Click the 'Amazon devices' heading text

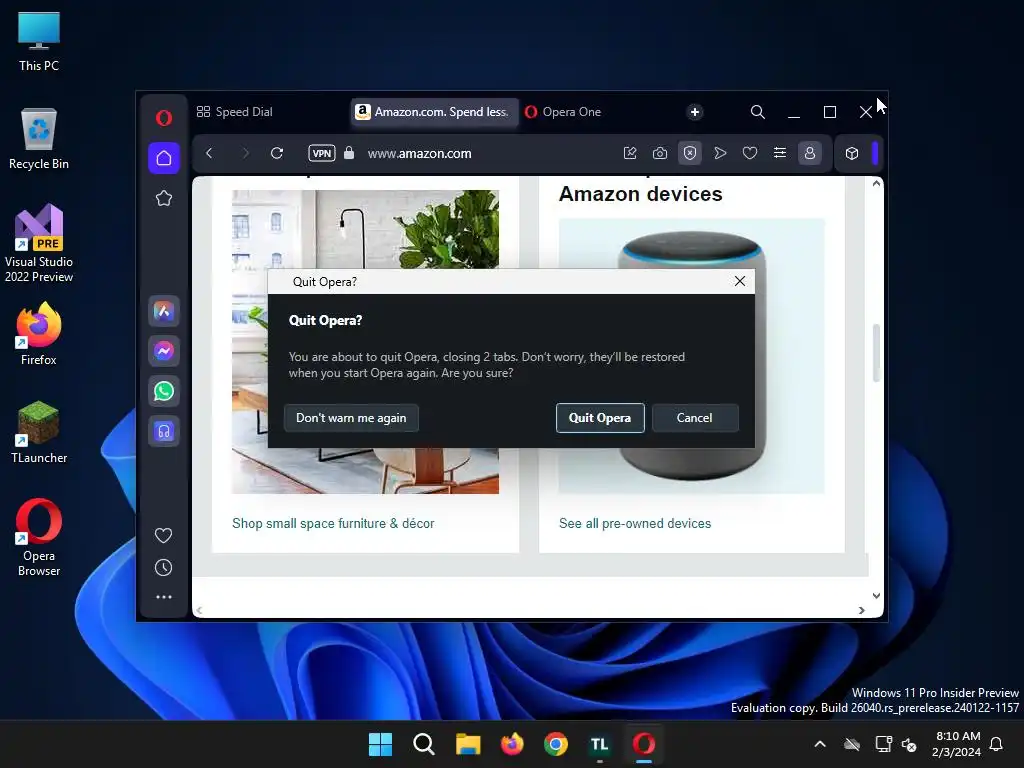641,194
